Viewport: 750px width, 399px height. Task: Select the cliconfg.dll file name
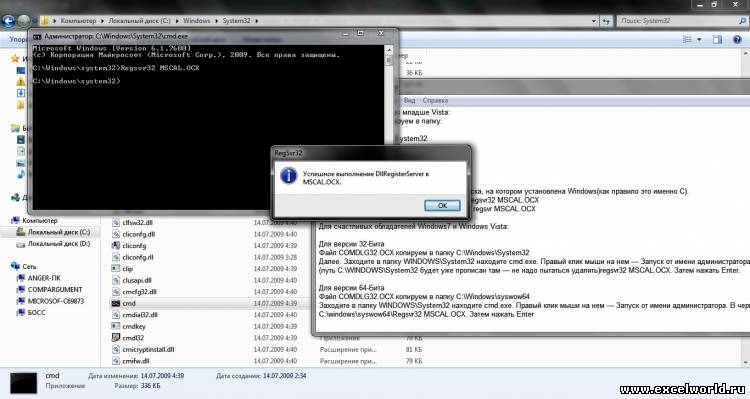pos(139,234)
